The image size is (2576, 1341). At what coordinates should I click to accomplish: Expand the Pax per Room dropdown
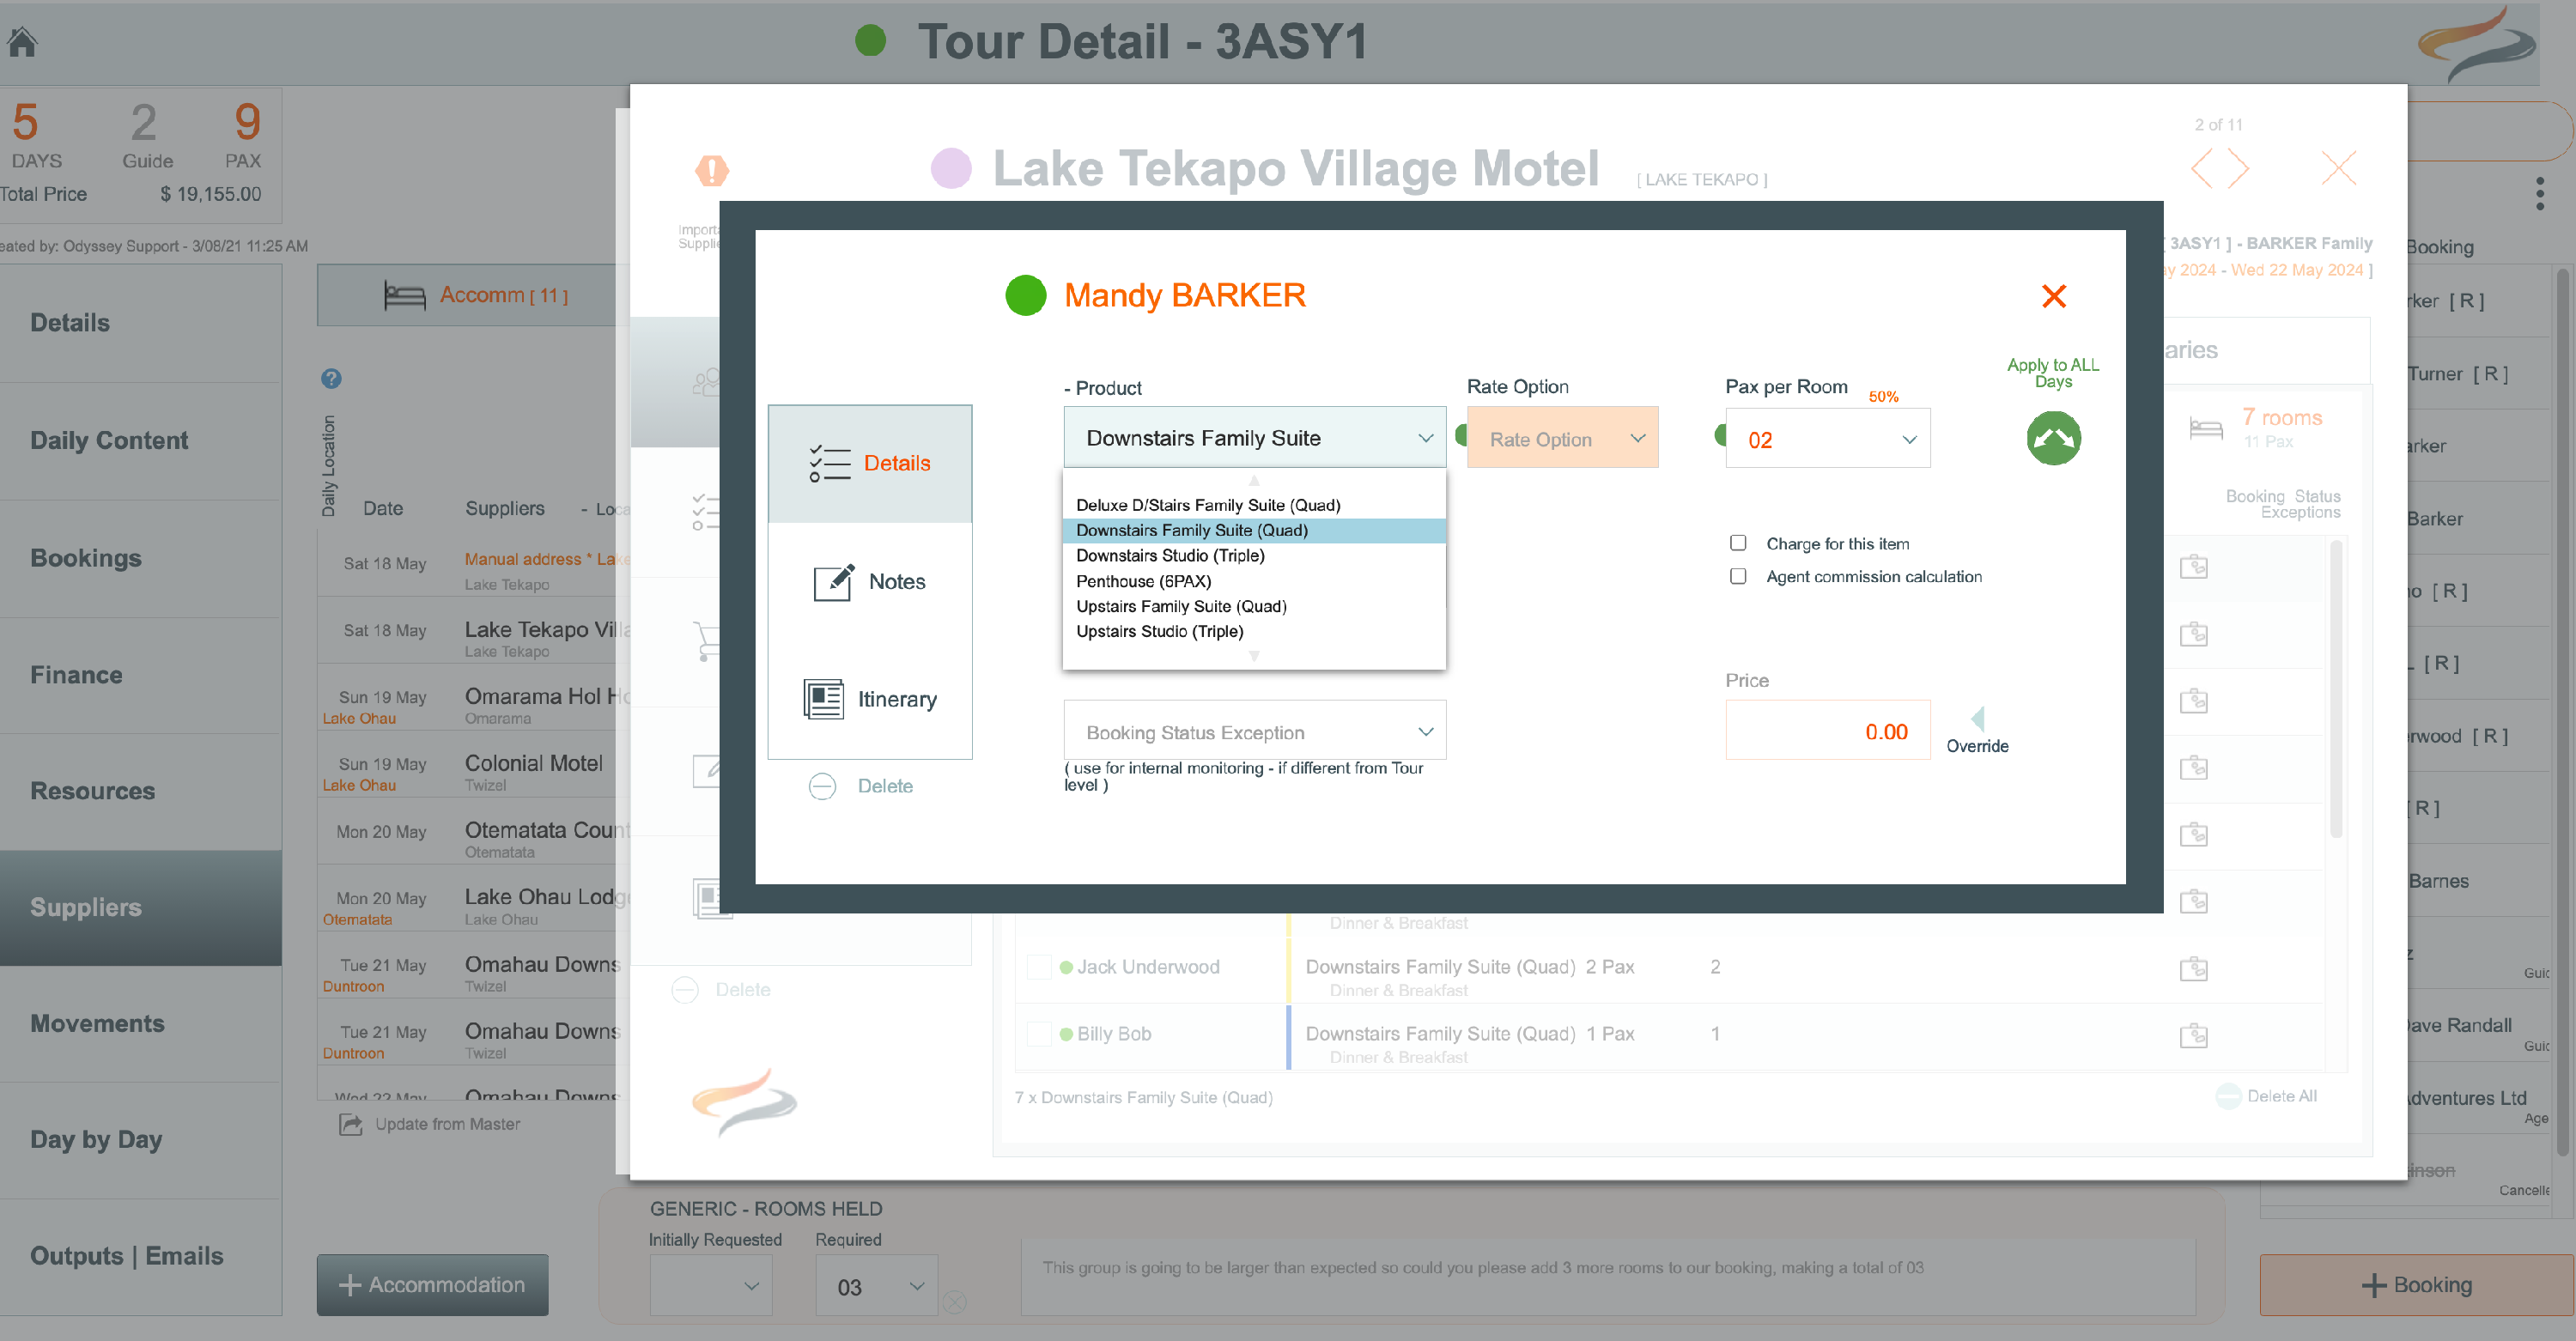(1828, 439)
